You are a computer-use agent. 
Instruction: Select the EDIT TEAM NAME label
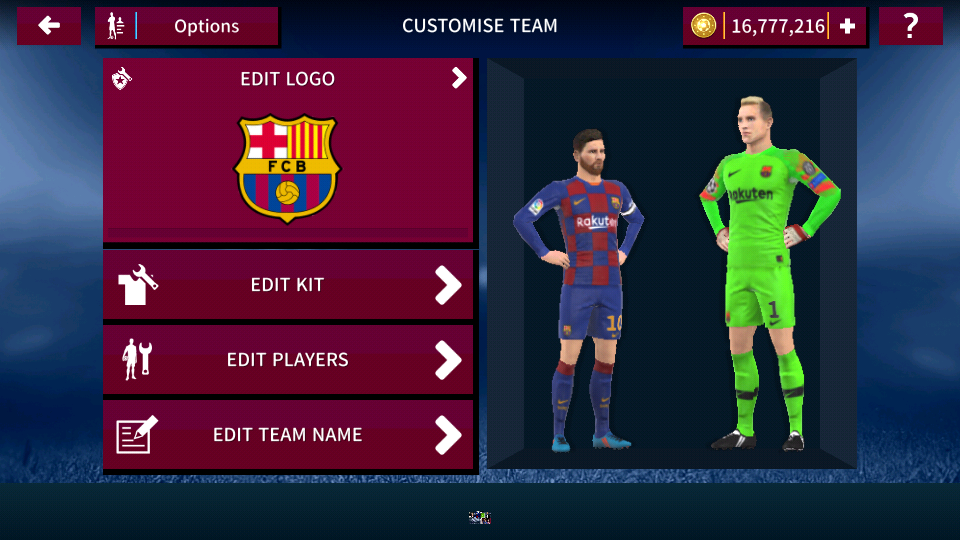288,435
